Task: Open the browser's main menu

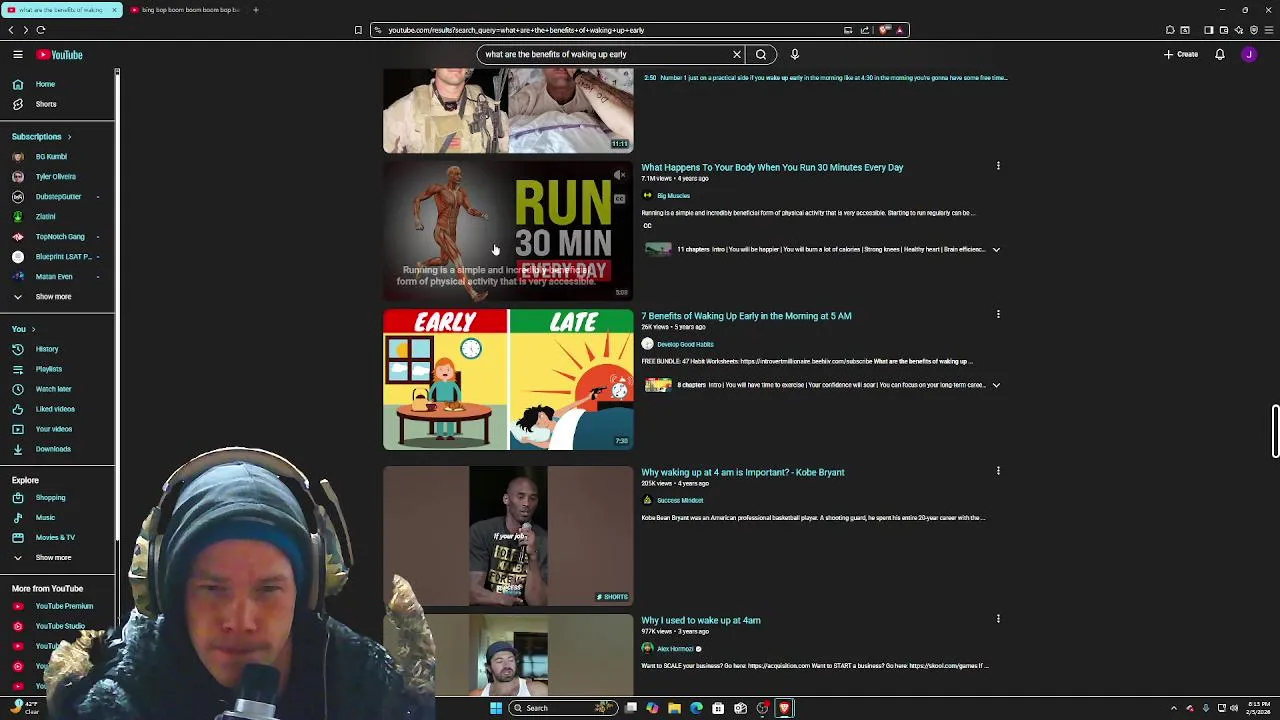Action: pyautogui.click(x=1269, y=30)
